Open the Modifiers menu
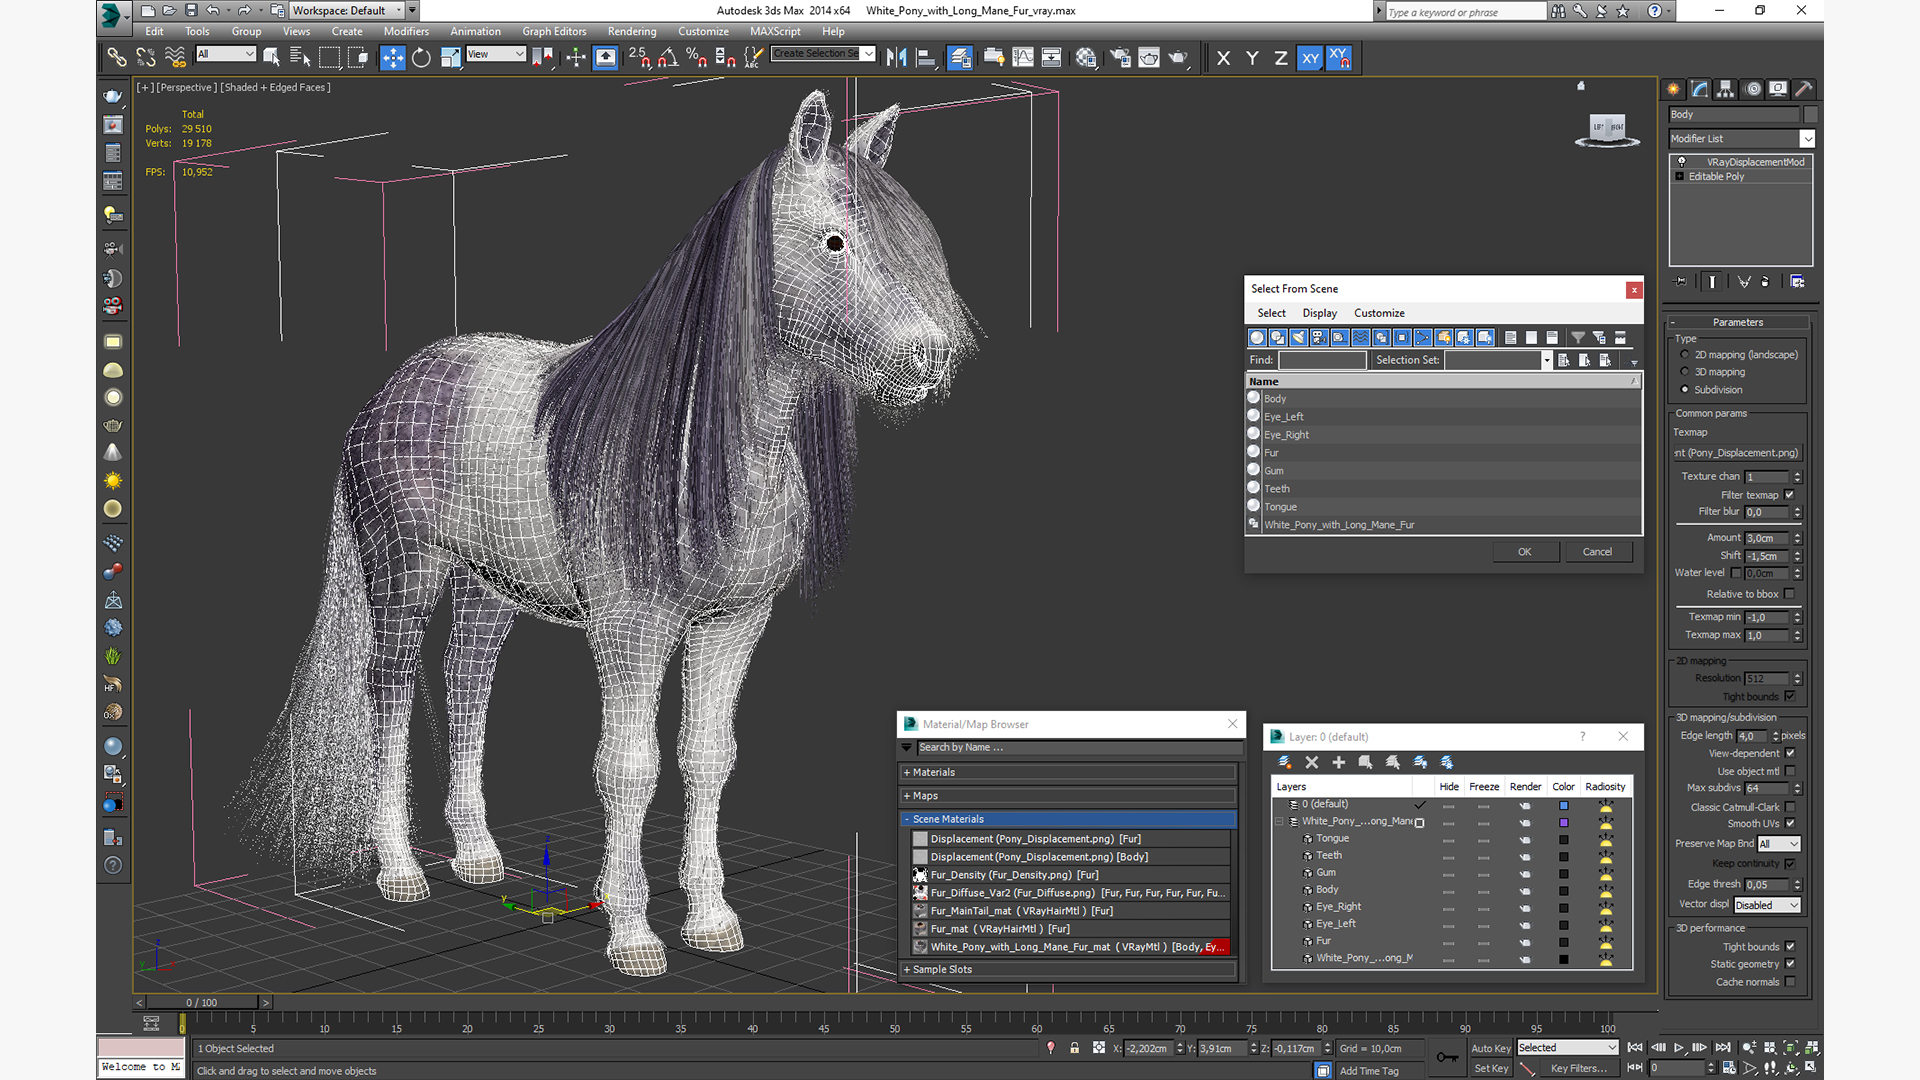 coord(405,31)
